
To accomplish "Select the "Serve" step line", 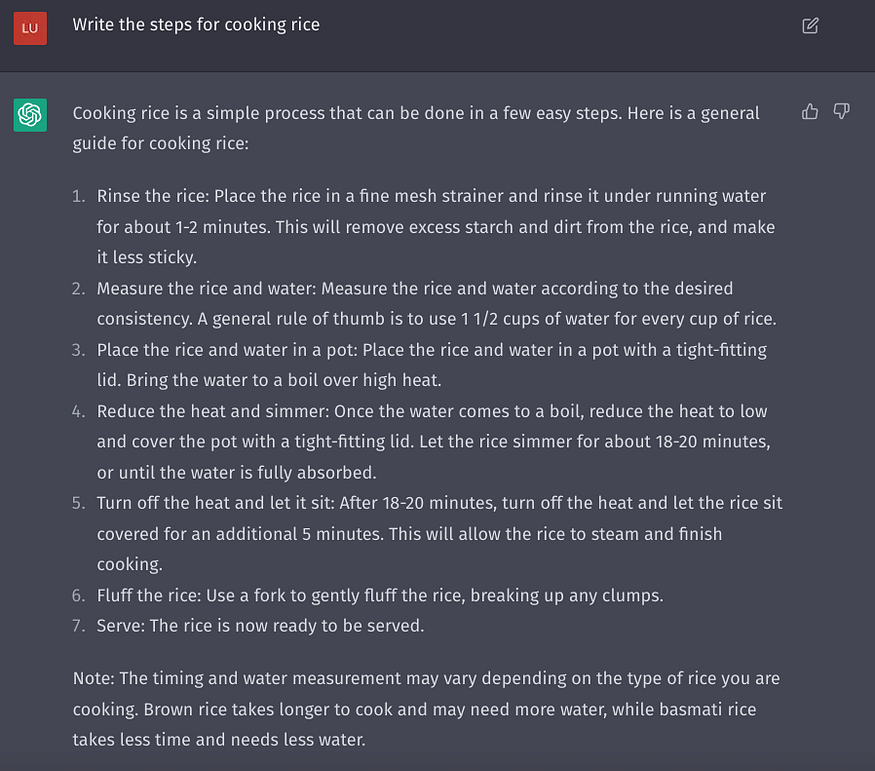I will pyautogui.click(x=260, y=626).
